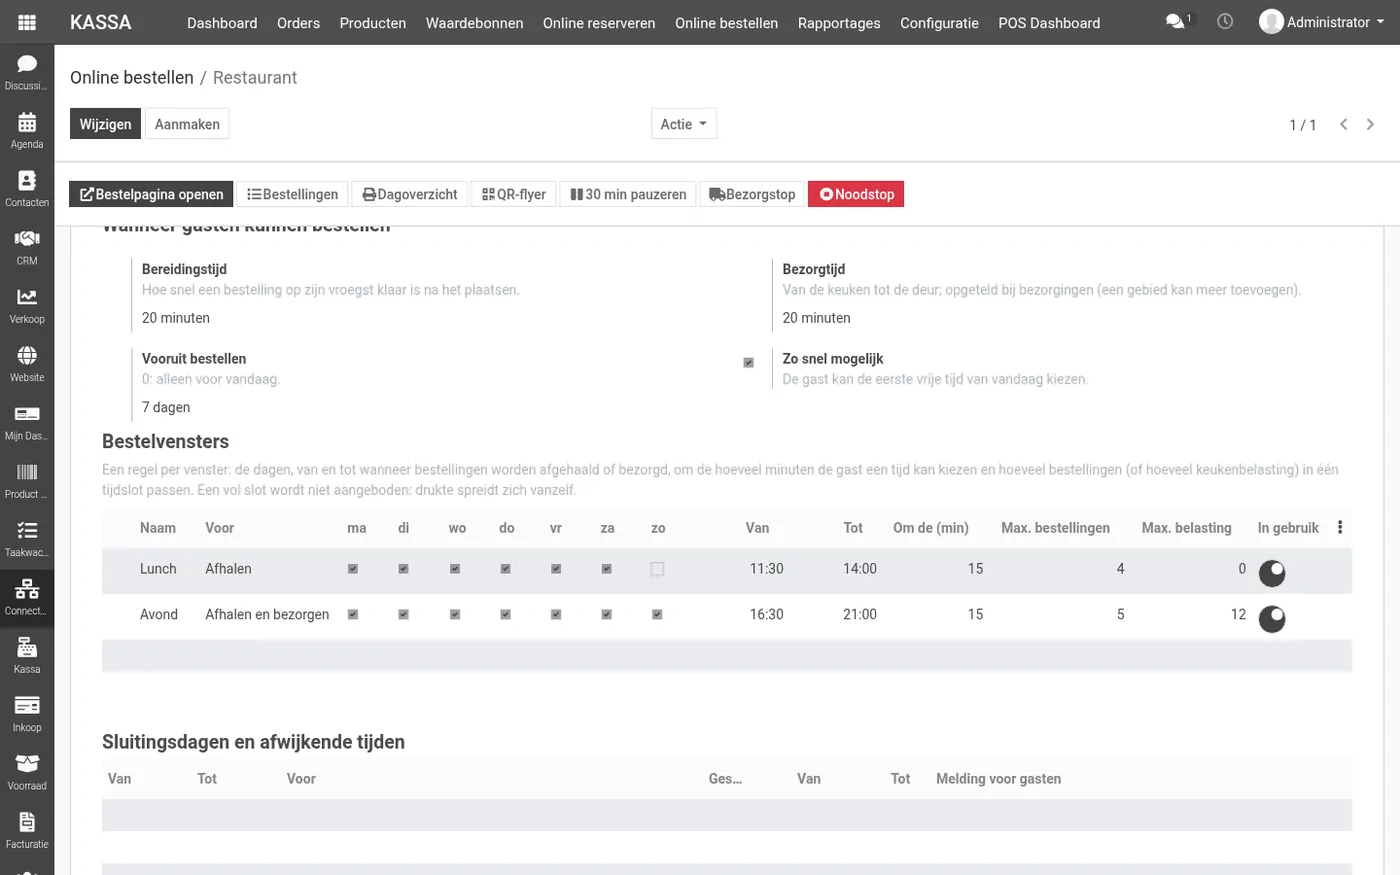Open activities clock icon in top bar
The width and height of the screenshot is (1400, 875).
pyautogui.click(x=1225, y=21)
